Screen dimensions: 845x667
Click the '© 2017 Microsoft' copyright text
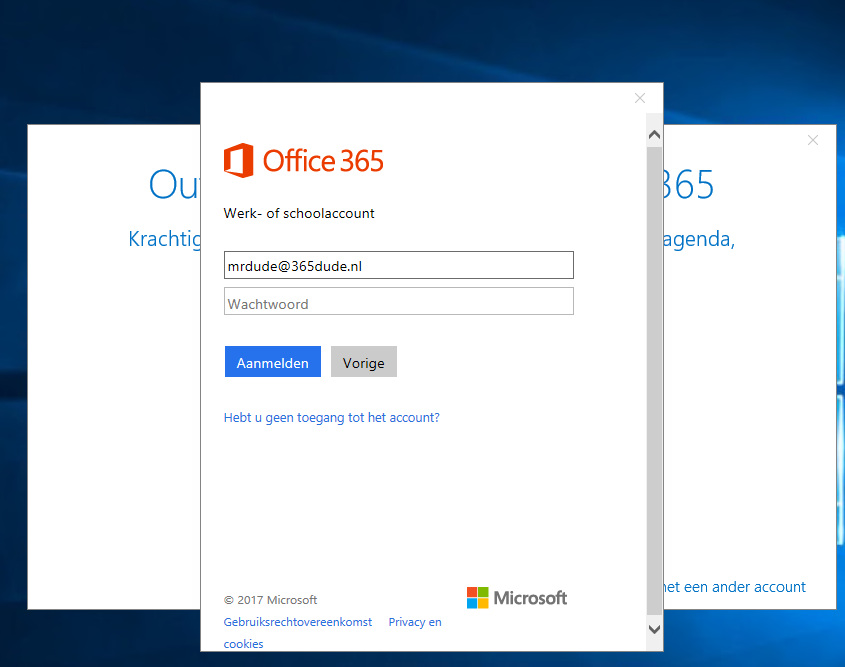coord(270,600)
